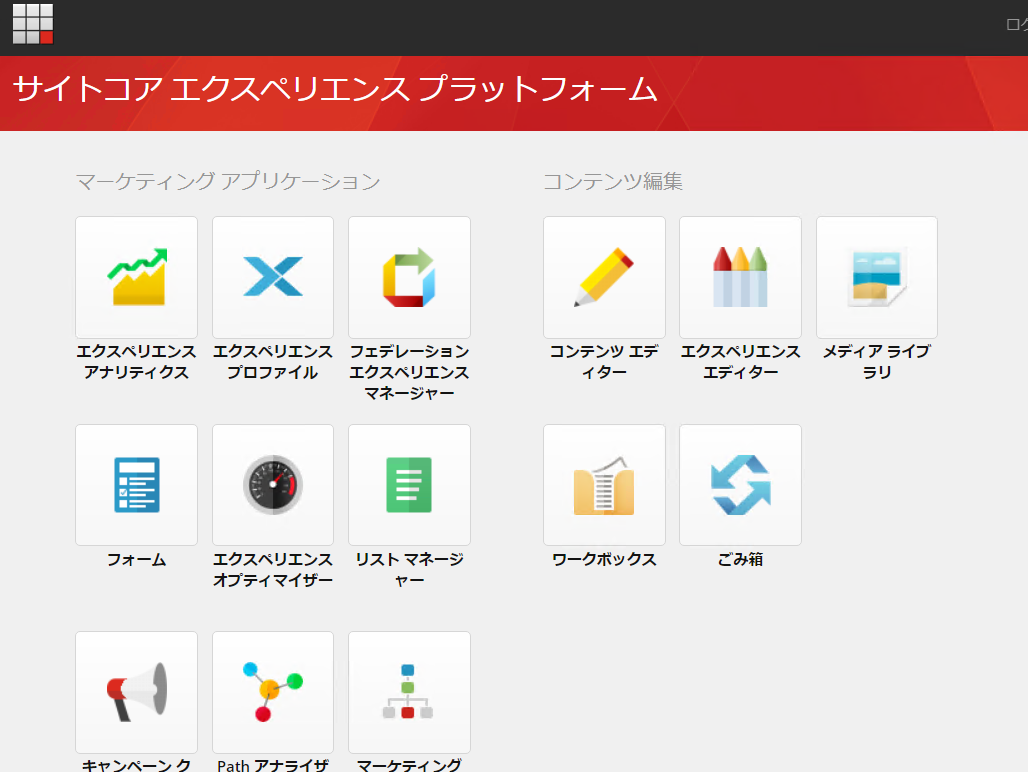This screenshot has width=1028, height=772.
Task: Click the ごみ箱 label
Action: [x=740, y=559]
